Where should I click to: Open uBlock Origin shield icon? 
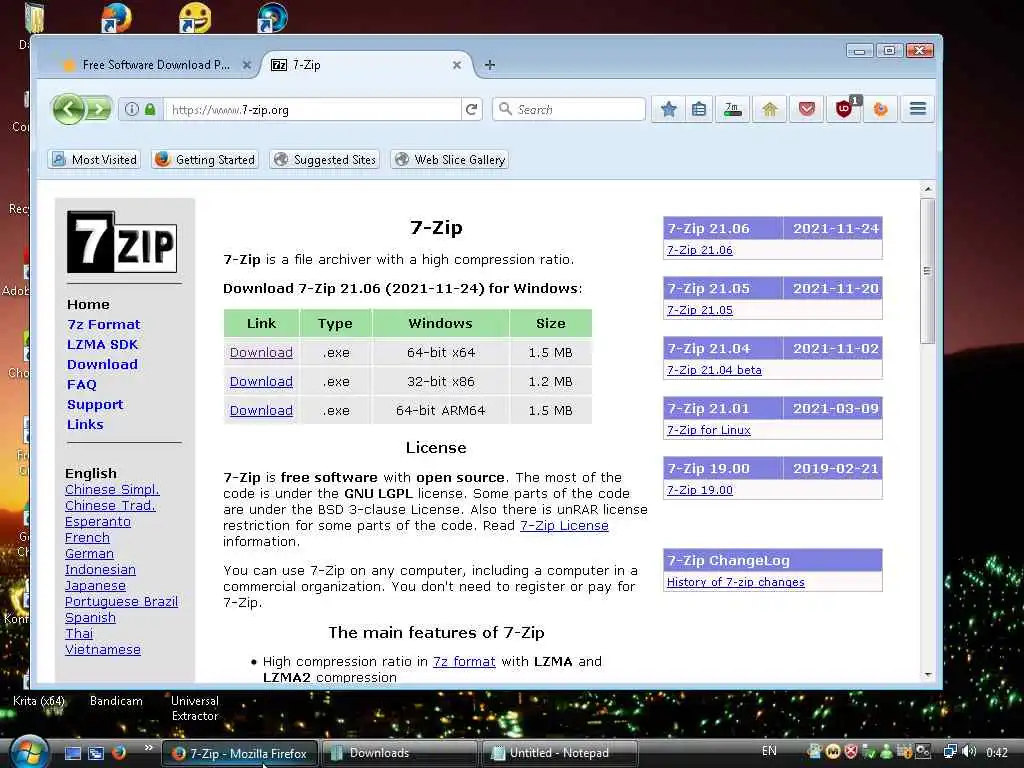point(844,109)
